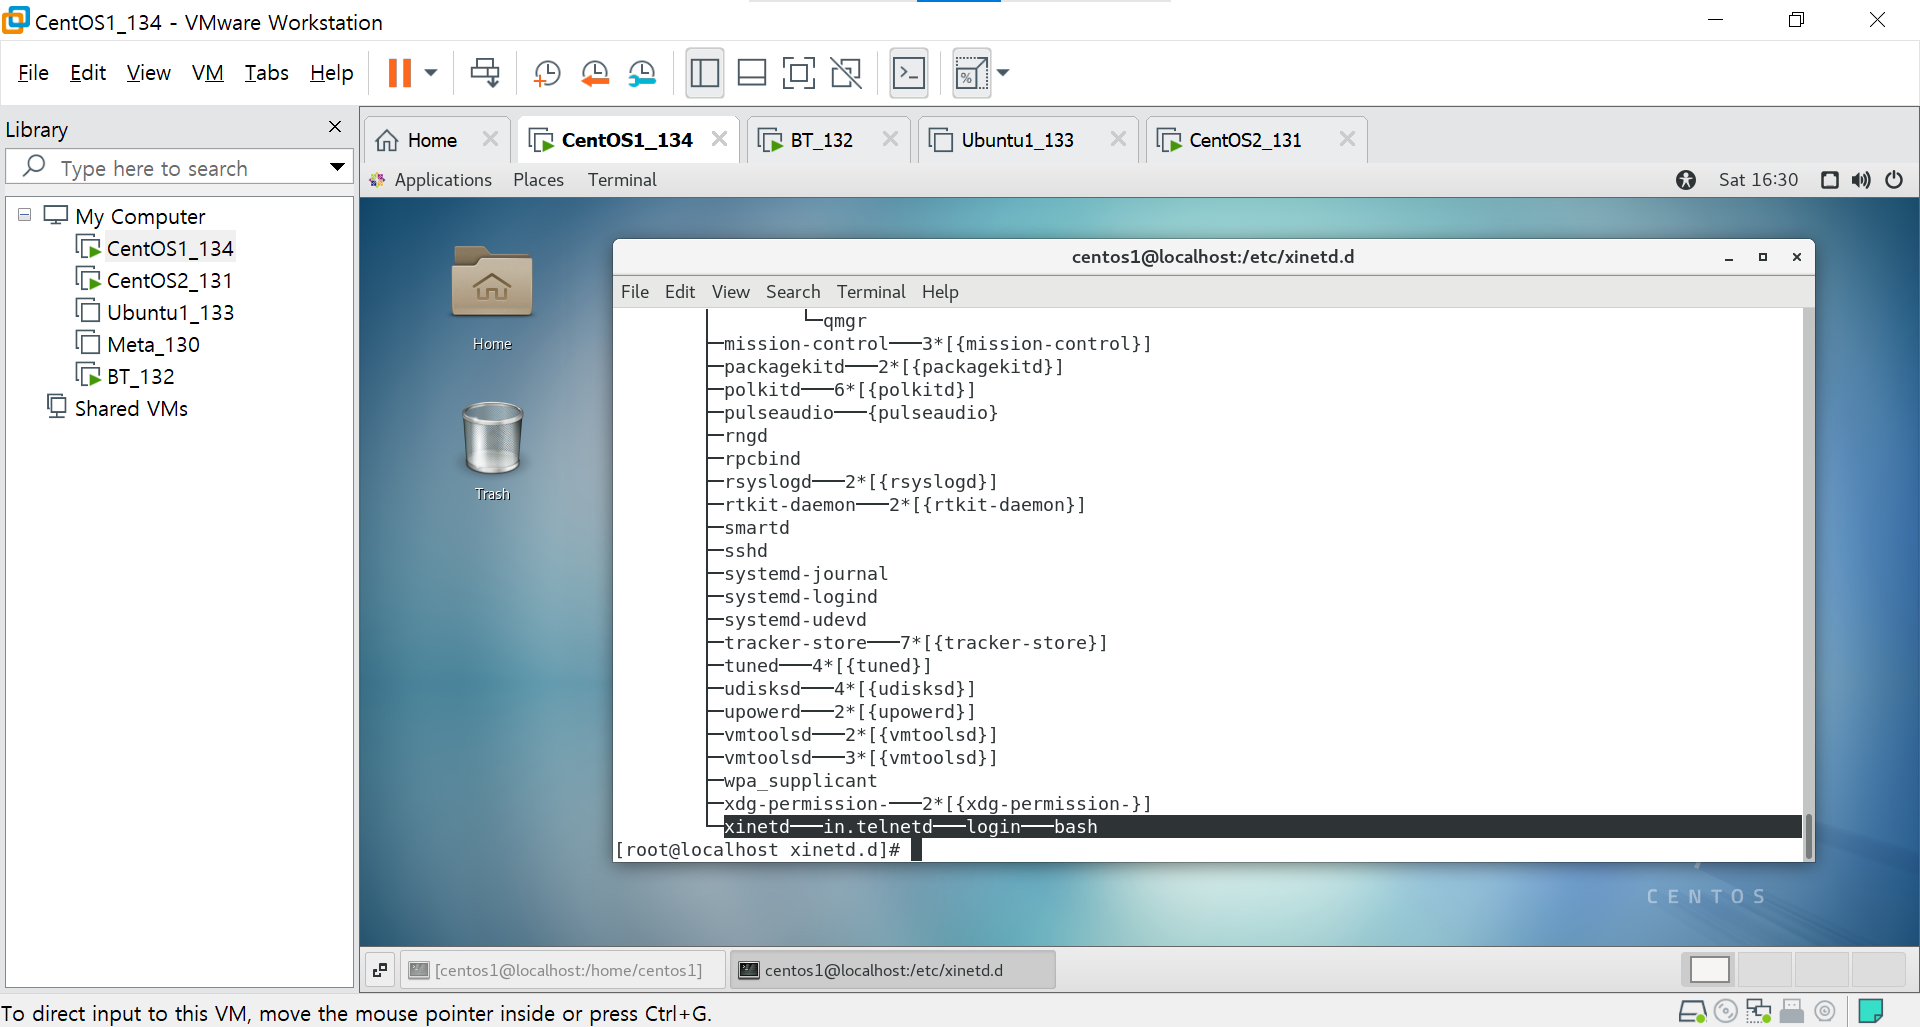Viewport: 1920px width, 1027px height.
Task: Open the File menu of VMware
Action: tap(33, 73)
